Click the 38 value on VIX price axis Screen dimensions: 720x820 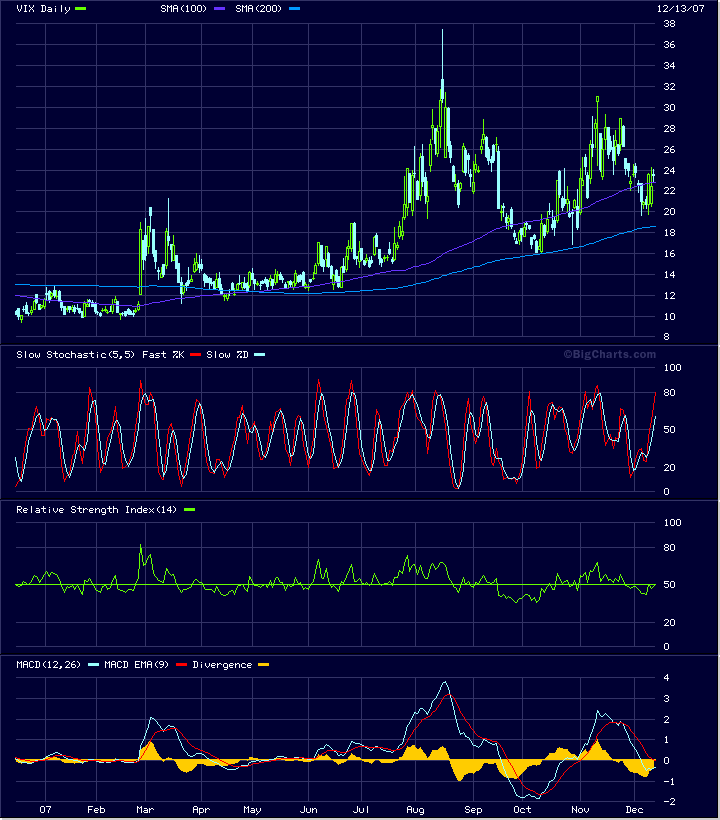tap(669, 24)
